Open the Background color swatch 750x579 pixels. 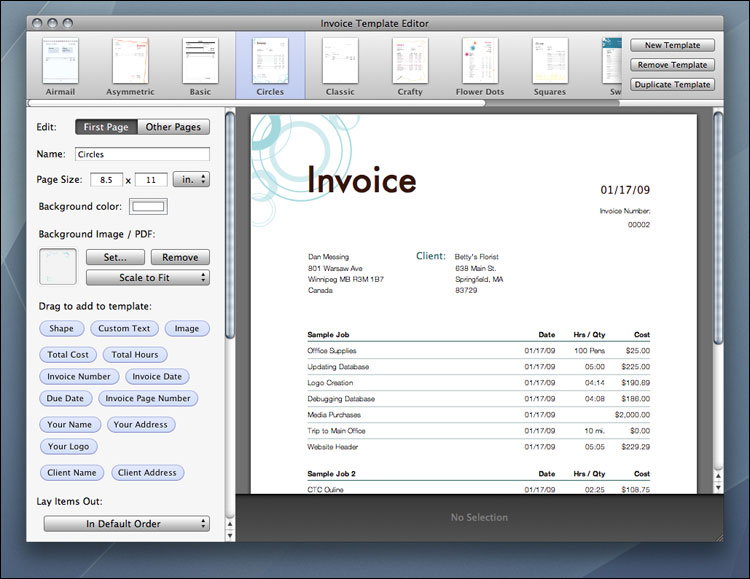(x=148, y=206)
